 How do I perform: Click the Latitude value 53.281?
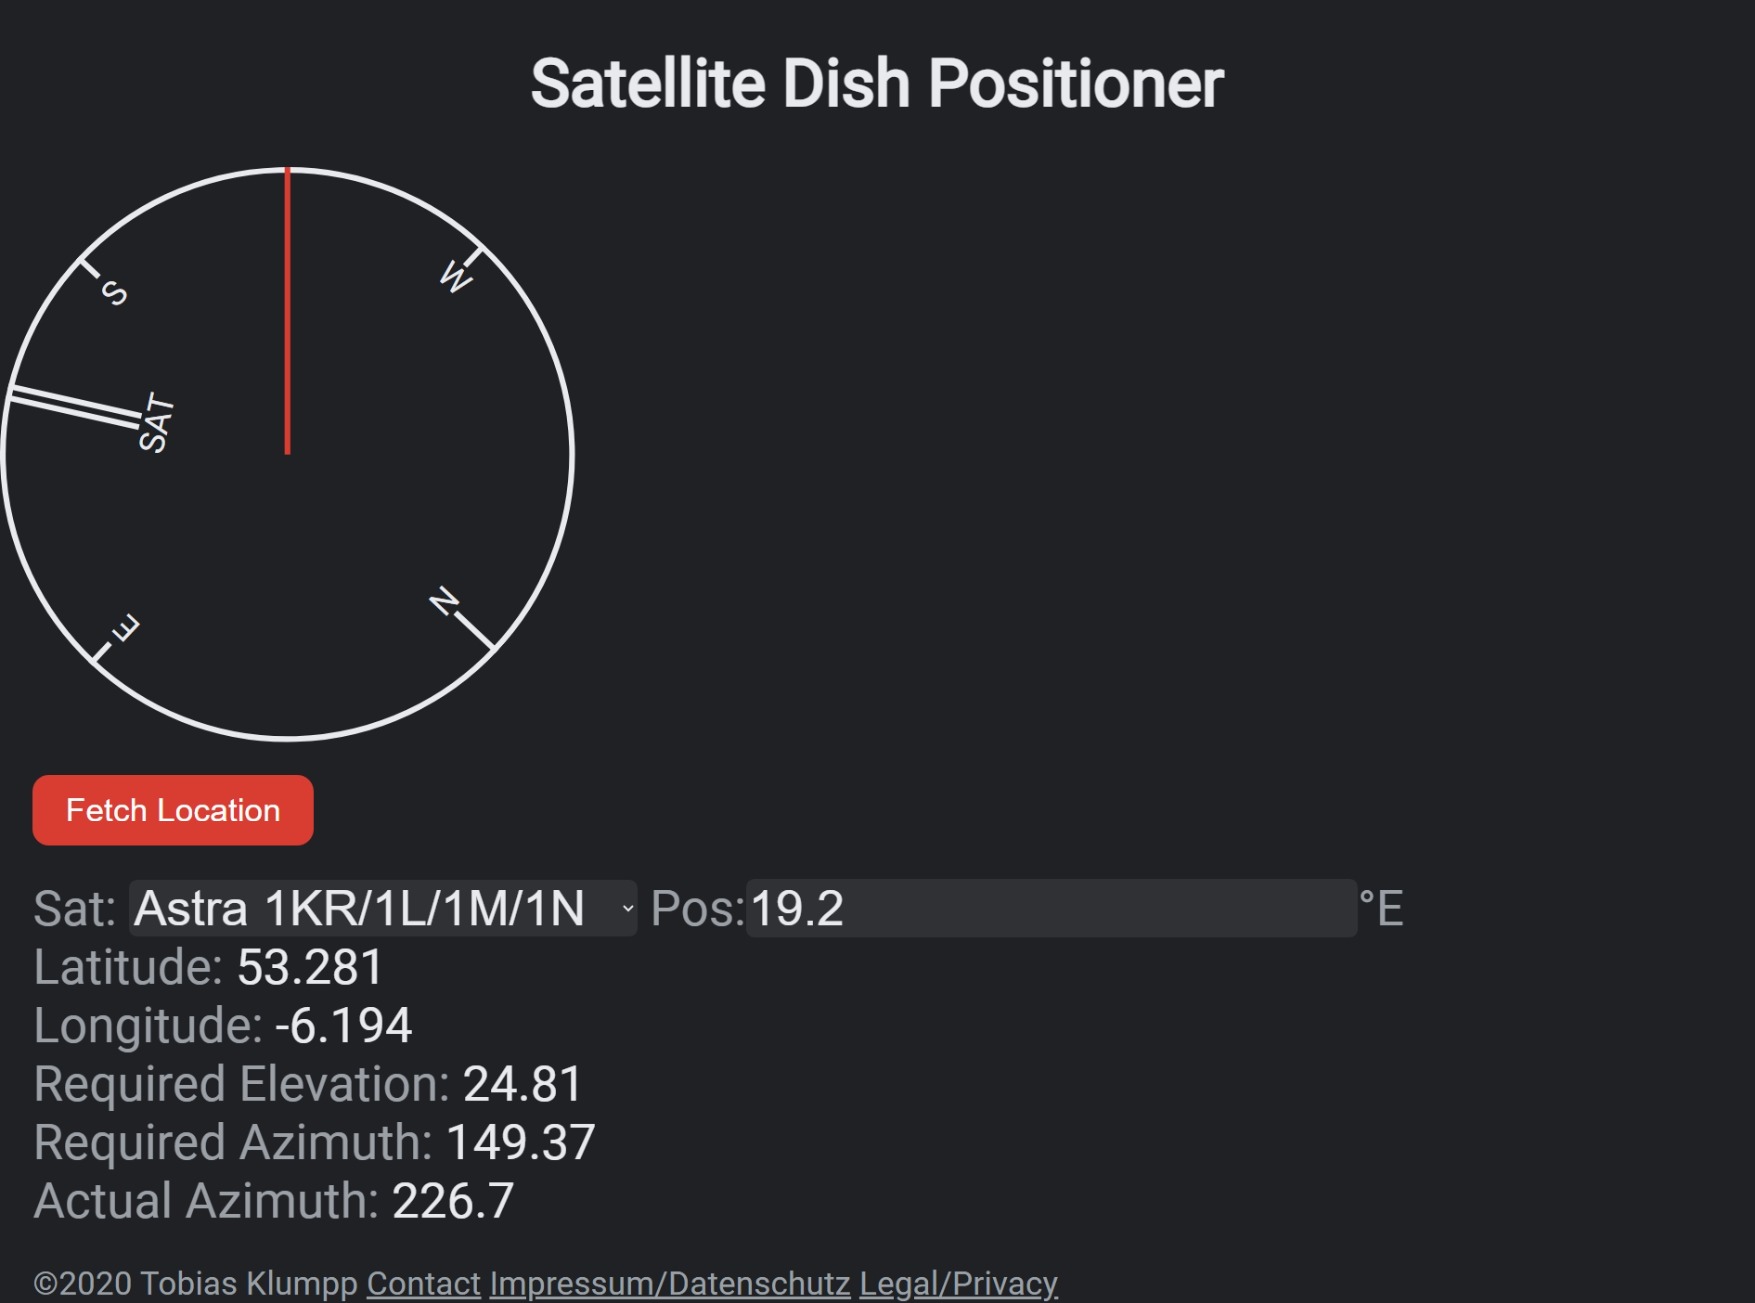click(x=310, y=966)
